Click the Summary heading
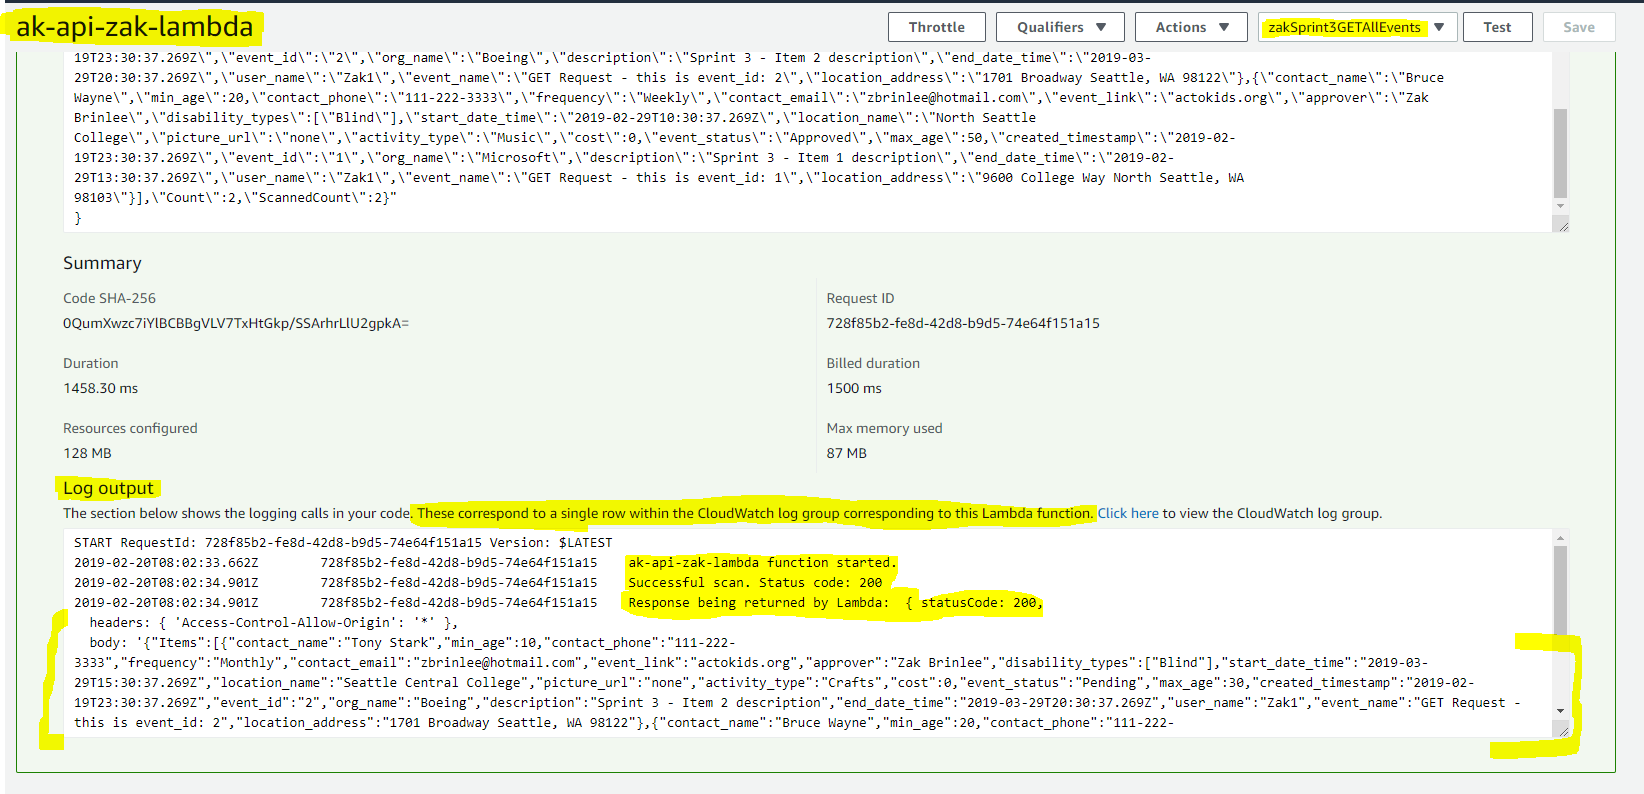1644x794 pixels. 102,263
